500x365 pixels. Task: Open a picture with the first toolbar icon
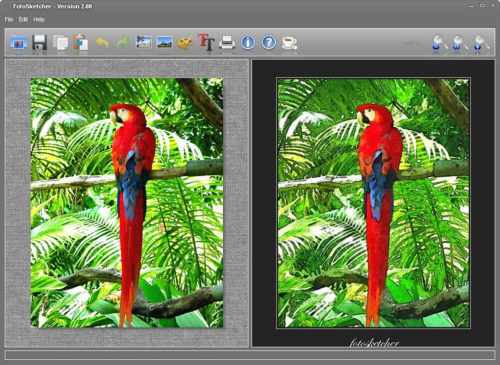(x=18, y=43)
